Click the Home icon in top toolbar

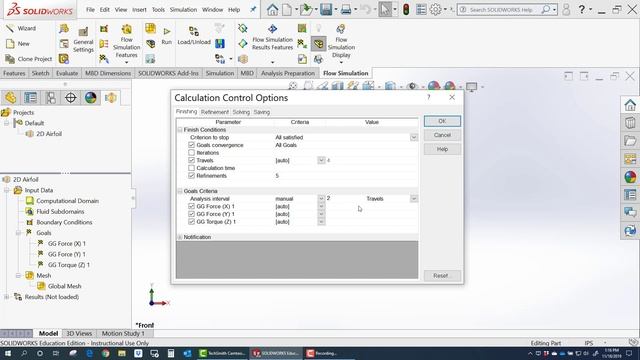point(272,9)
